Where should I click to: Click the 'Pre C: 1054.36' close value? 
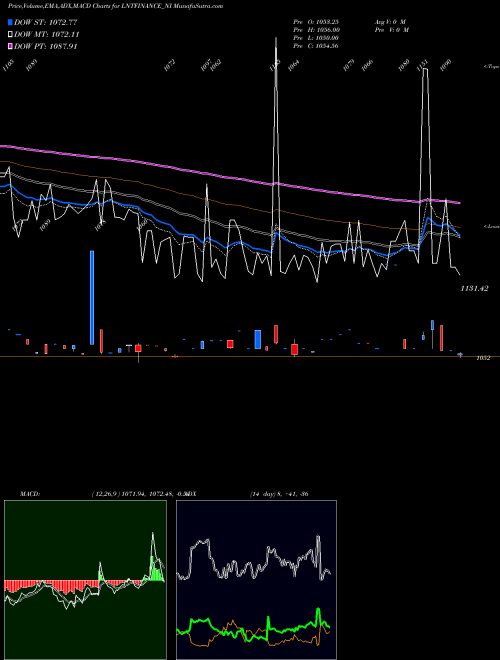[316, 46]
